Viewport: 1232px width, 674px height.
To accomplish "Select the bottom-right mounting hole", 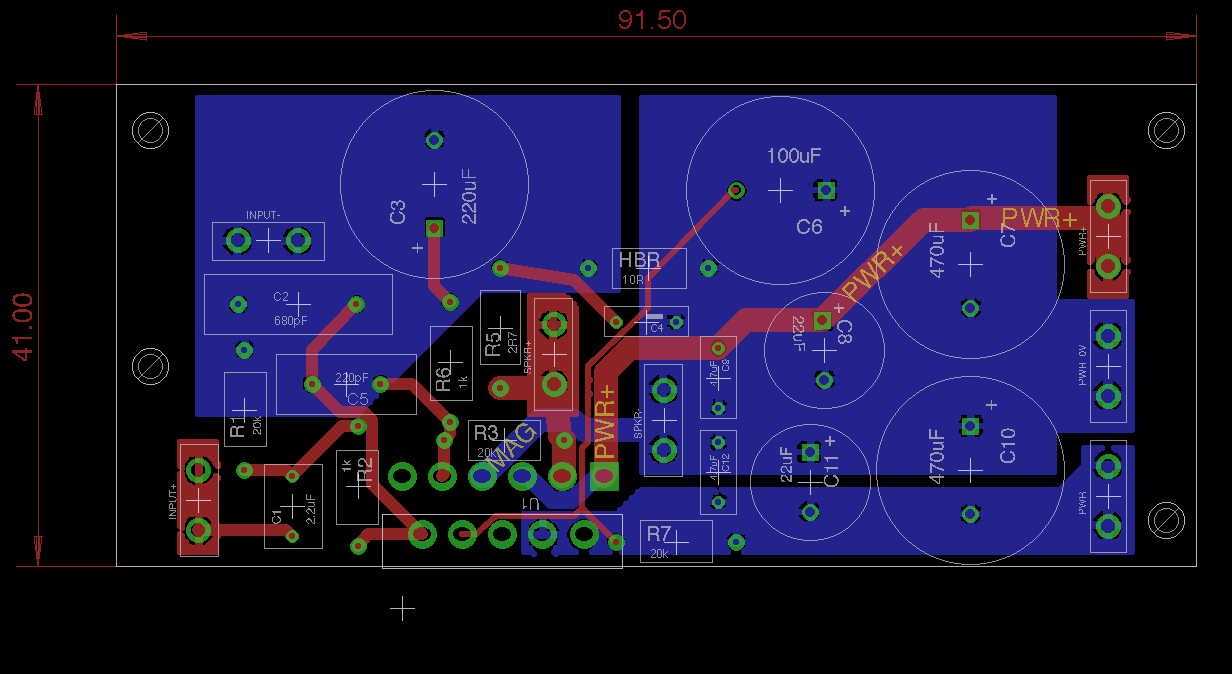I will click(1166, 520).
